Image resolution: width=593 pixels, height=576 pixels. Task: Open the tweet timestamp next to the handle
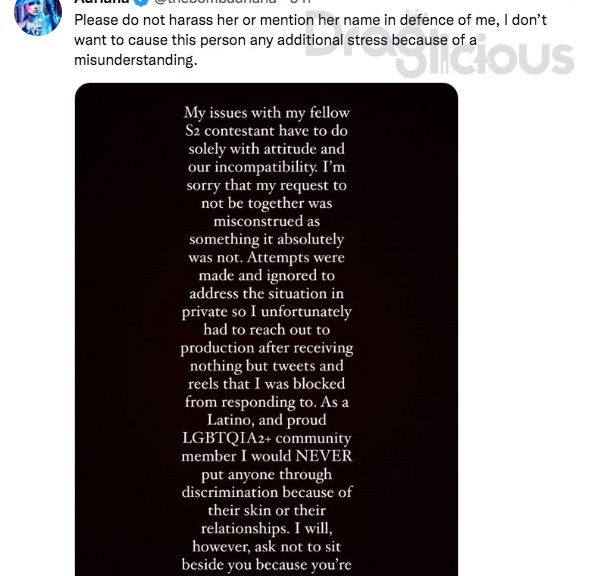pos(300,2)
